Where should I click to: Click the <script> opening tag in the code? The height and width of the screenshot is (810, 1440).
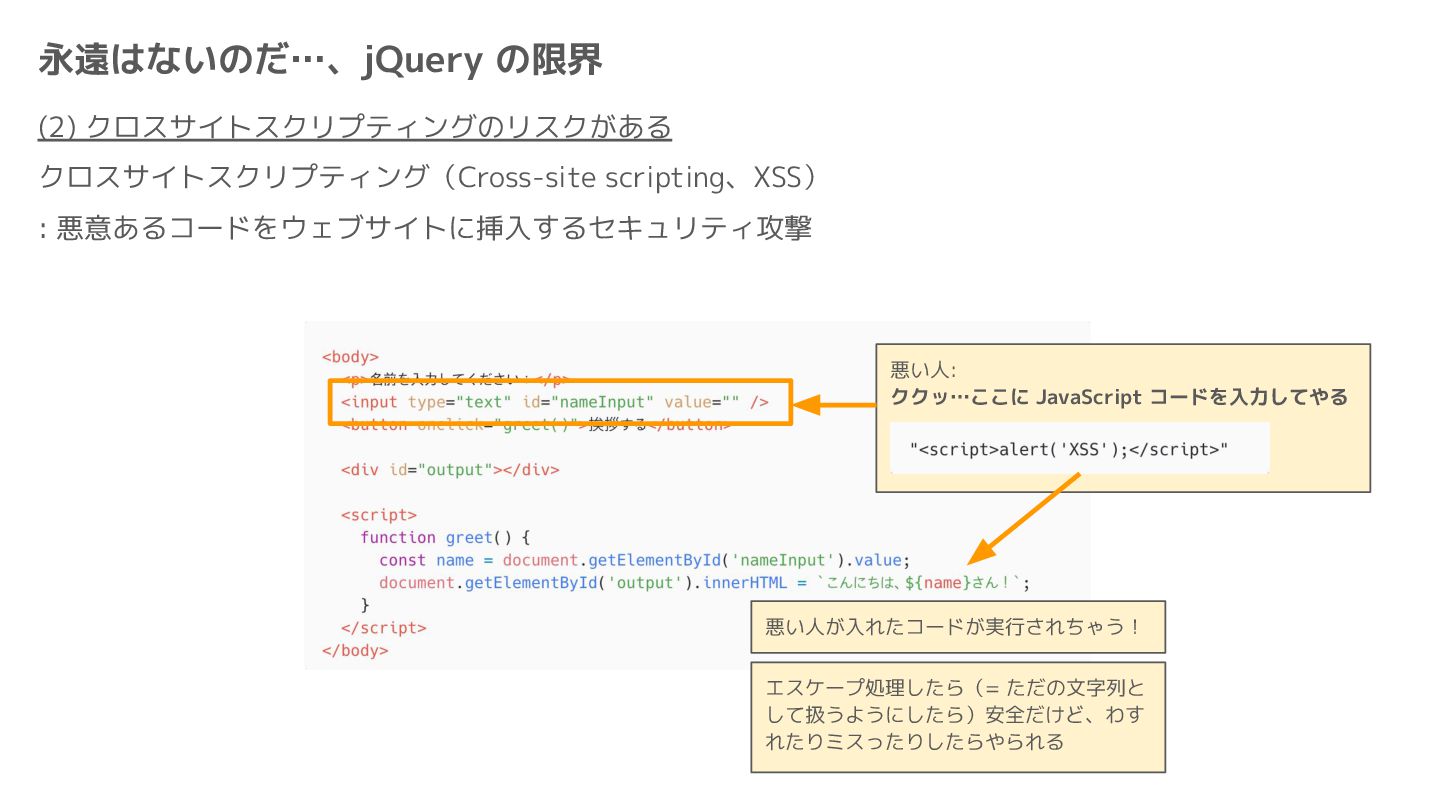click(379, 515)
